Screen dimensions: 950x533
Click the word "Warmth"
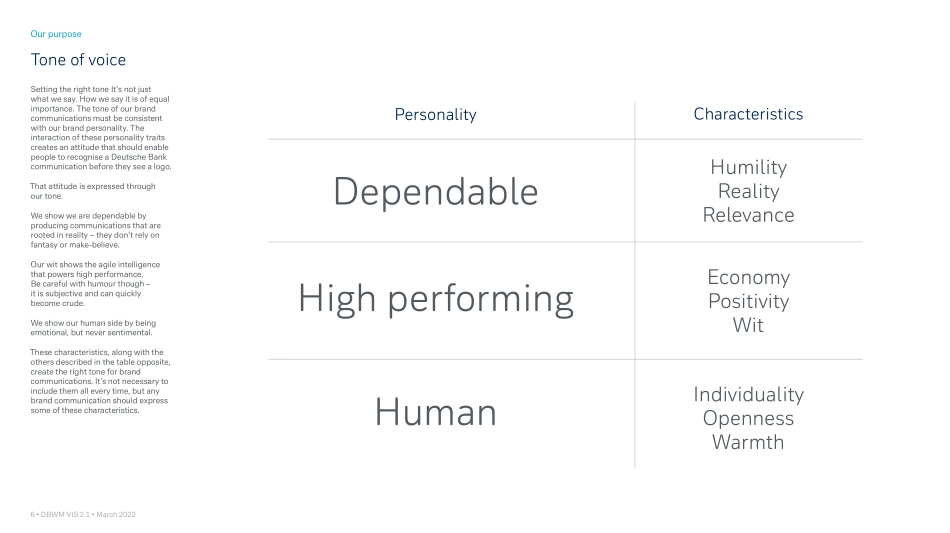pos(748,442)
